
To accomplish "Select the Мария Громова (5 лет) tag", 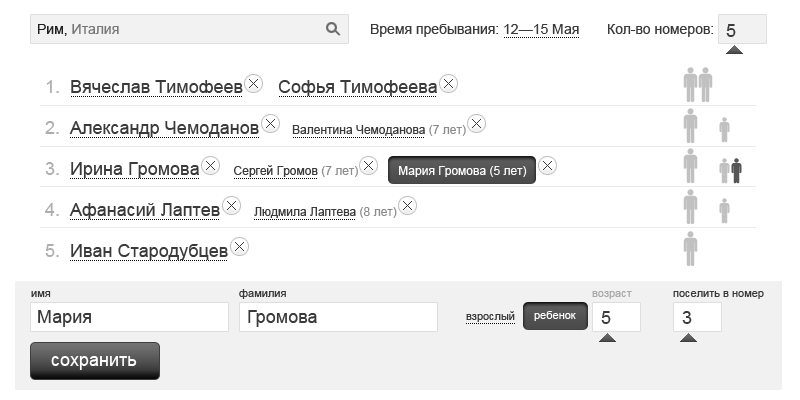I will coord(462,170).
